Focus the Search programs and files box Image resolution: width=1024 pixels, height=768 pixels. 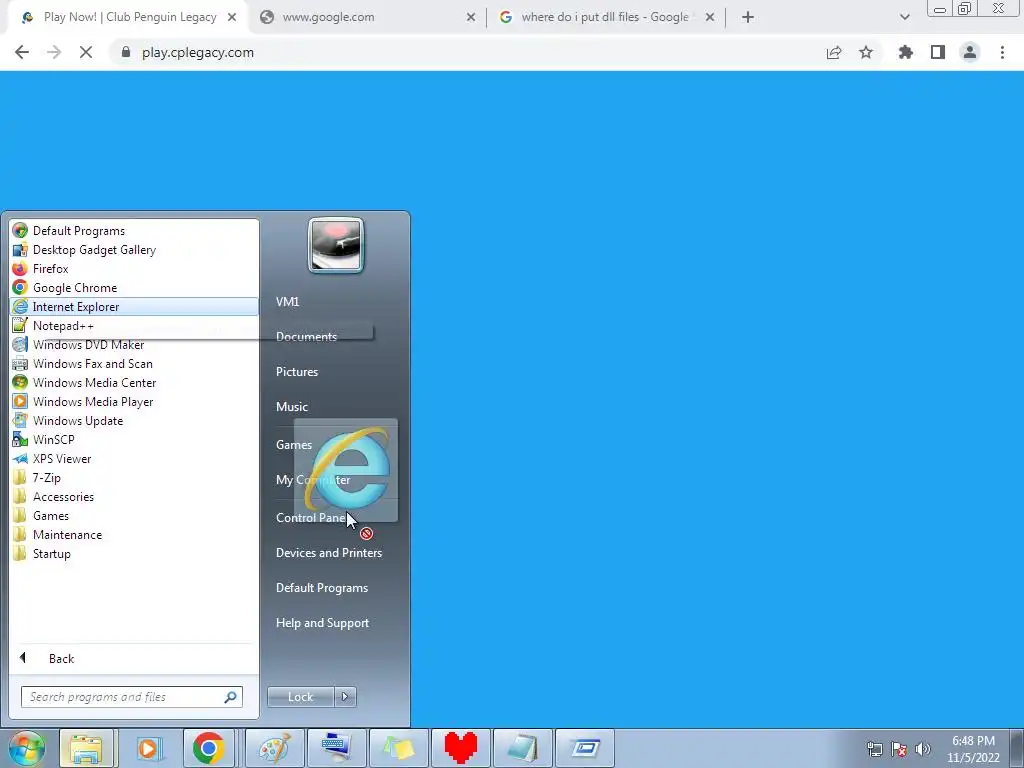click(131, 697)
